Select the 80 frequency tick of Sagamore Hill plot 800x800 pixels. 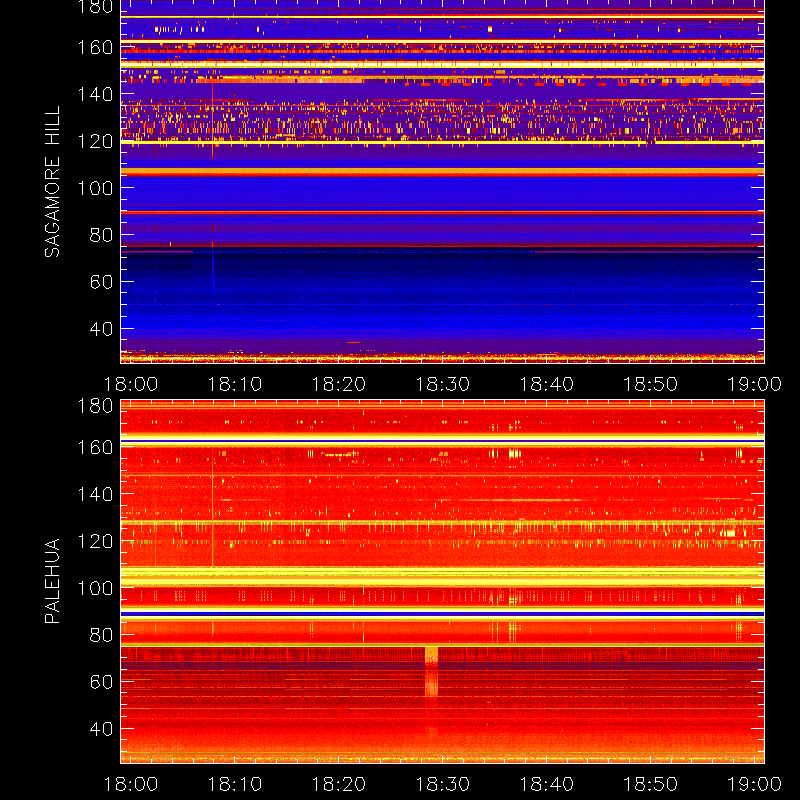pyautogui.click(x=101, y=235)
